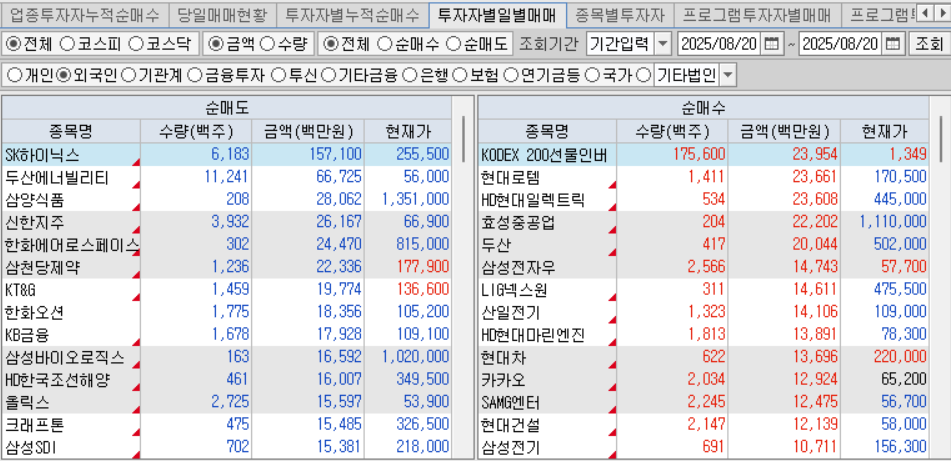This screenshot has width=951, height=461.
Task: Expand the 기간입력 period dropdown
Action: coord(664,44)
